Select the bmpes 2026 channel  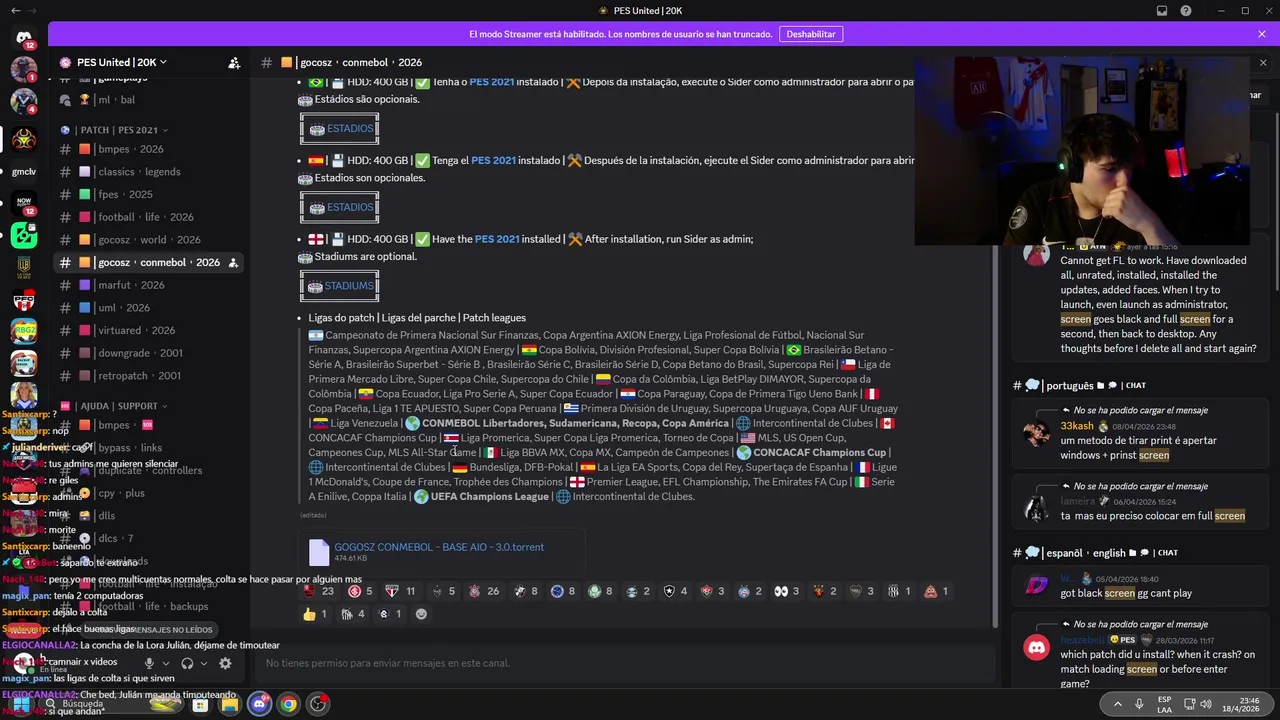point(147,149)
